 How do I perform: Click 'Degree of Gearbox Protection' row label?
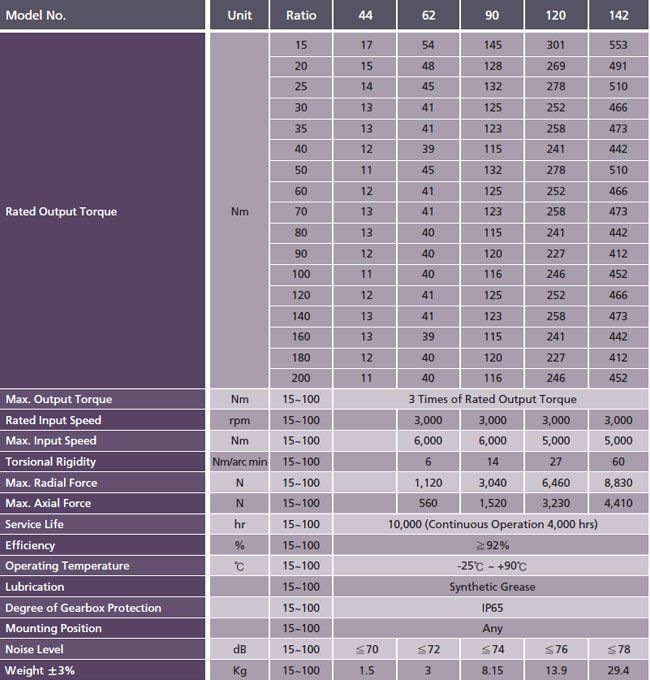pos(102,608)
